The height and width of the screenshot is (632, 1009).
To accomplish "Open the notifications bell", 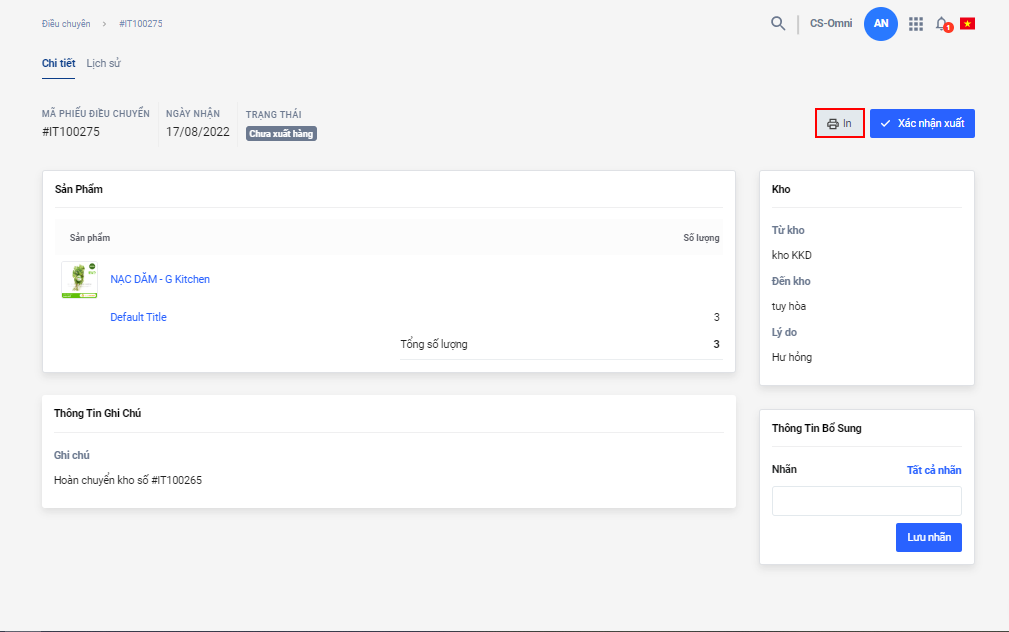I will [x=942, y=24].
